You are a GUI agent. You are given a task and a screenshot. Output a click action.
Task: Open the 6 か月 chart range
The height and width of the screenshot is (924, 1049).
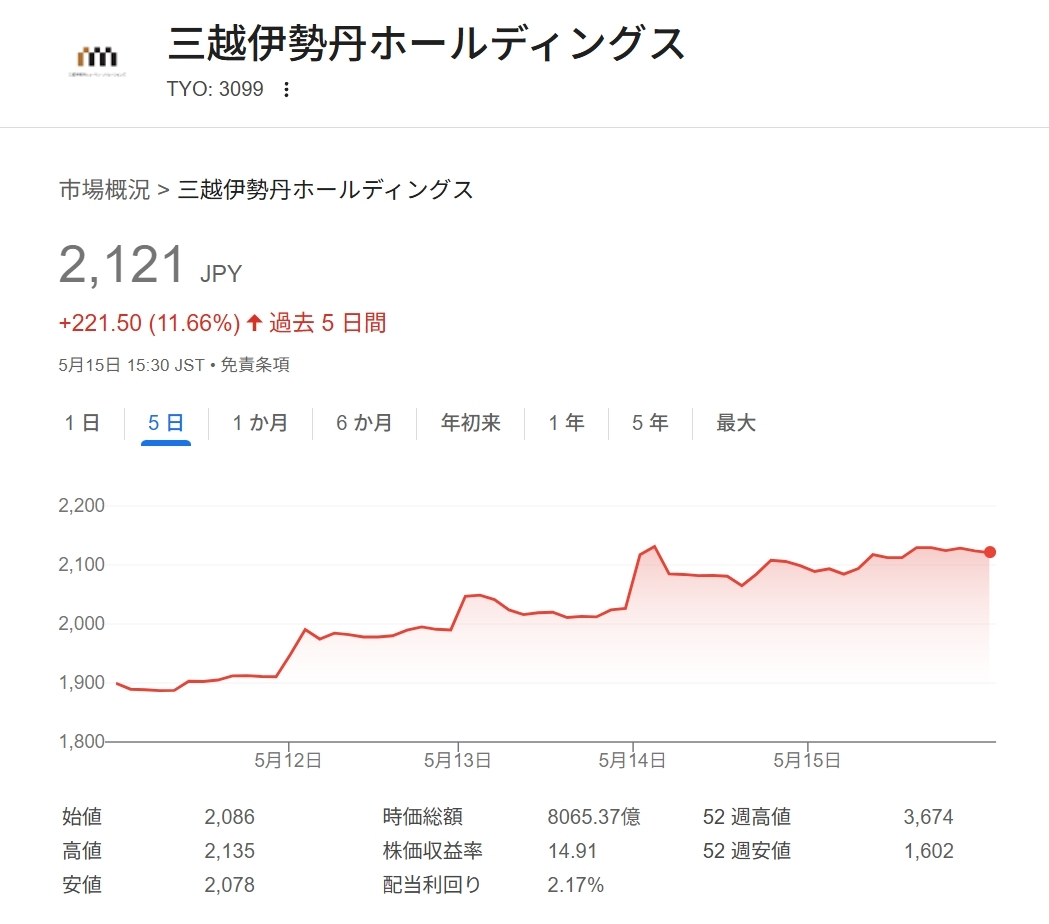click(364, 423)
